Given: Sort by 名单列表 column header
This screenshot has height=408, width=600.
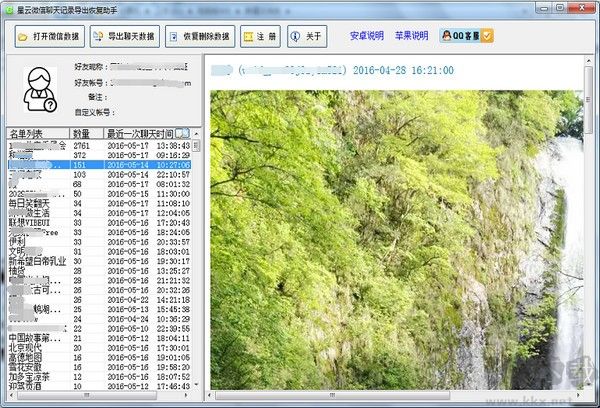Looking at the screenshot, I should pos(38,134).
